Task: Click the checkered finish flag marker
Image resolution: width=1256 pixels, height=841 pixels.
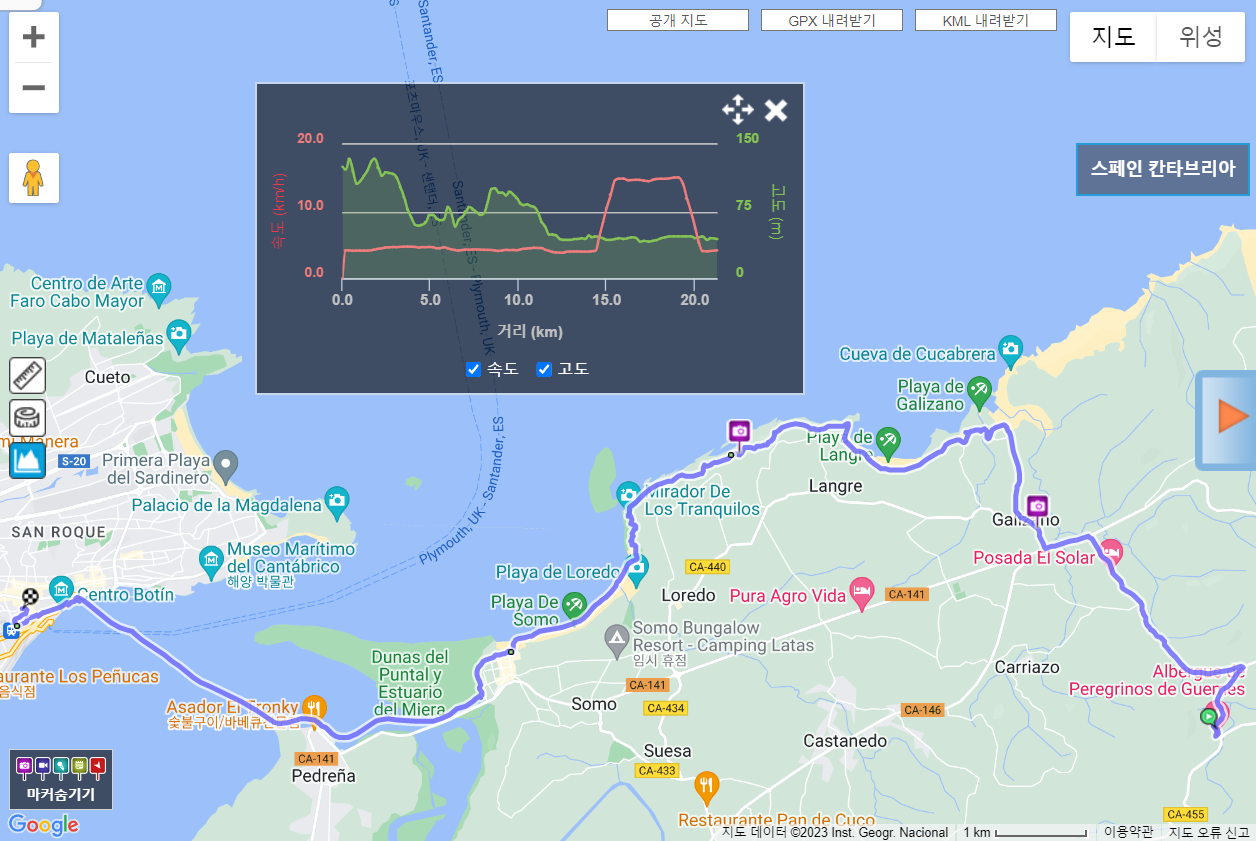Action: [30, 597]
